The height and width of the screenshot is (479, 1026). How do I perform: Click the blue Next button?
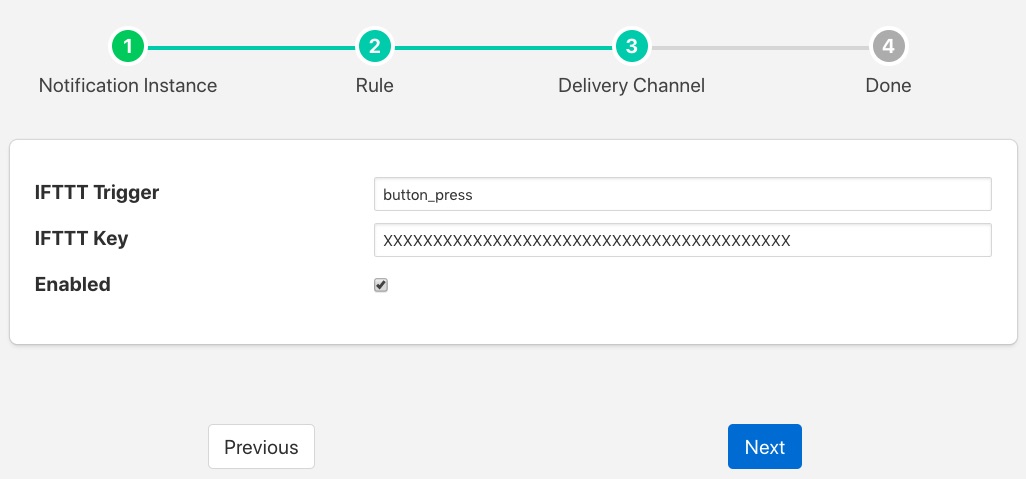(x=764, y=447)
